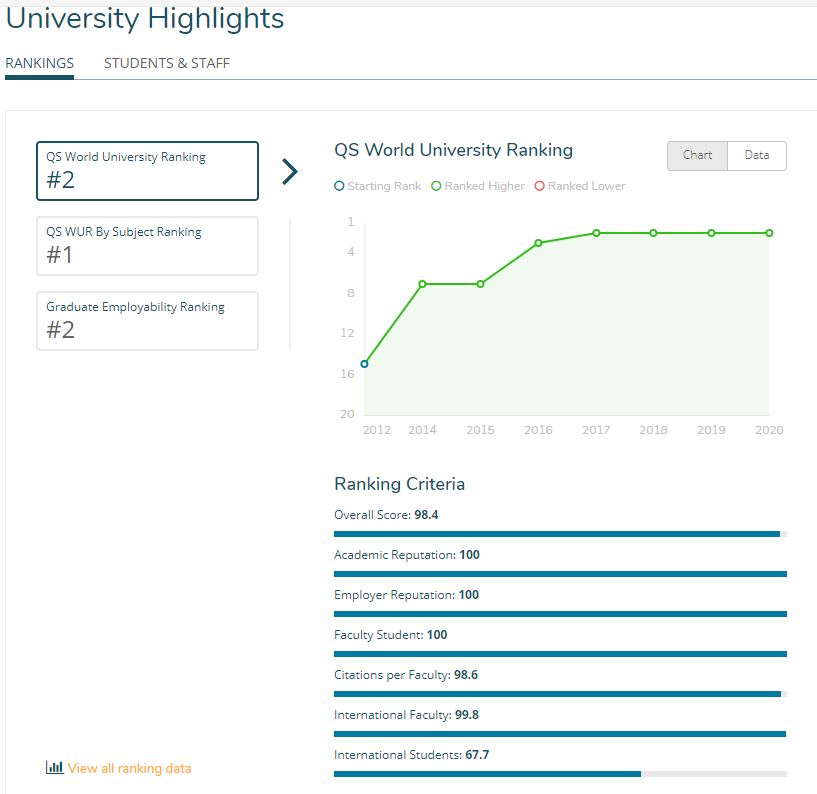Click the University Highlights heading
This screenshot has width=817, height=794.
point(145,19)
